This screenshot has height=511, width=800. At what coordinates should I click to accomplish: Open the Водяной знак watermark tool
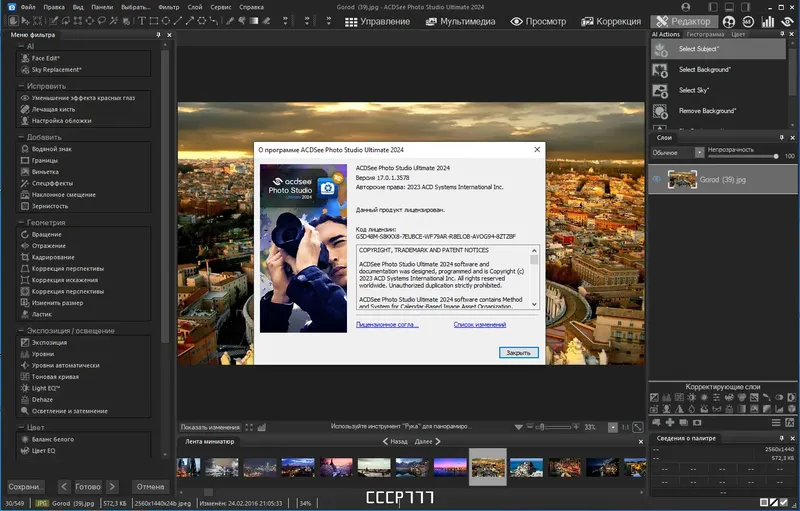pyautogui.click(x=52, y=148)
